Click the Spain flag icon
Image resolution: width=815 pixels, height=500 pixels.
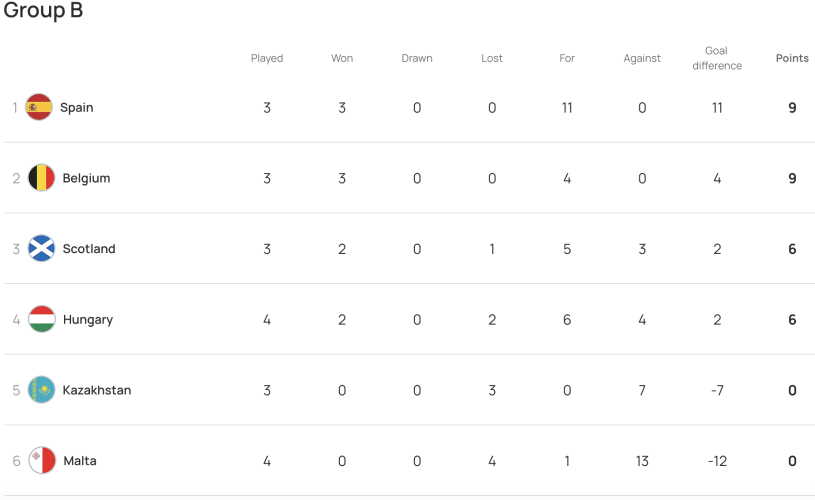[39, 107]
